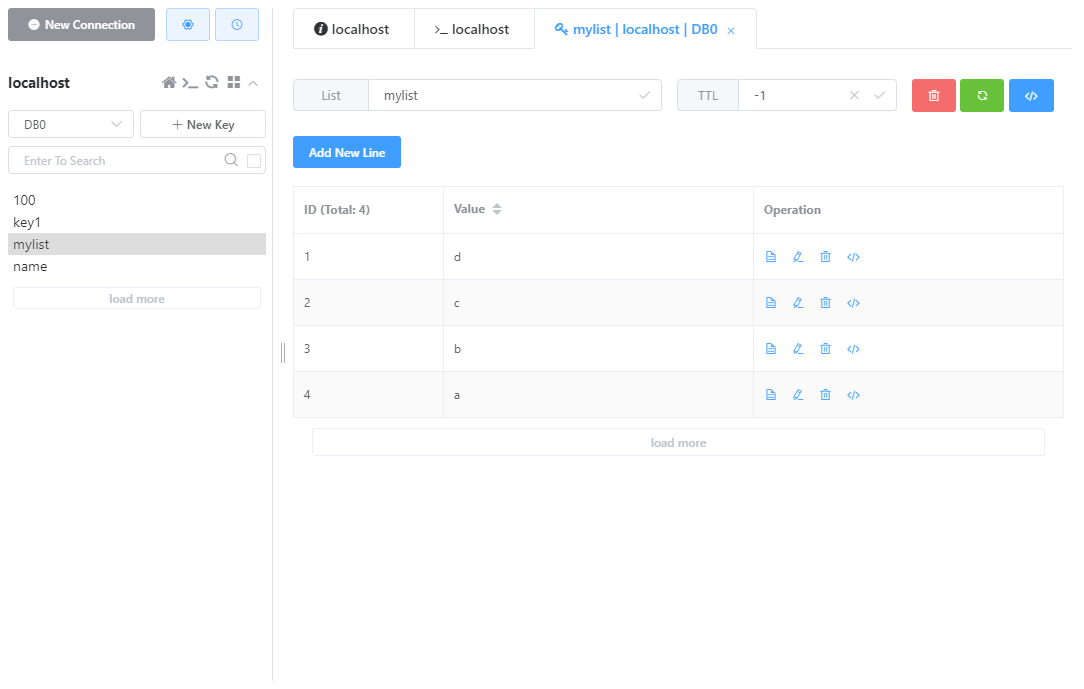Screen dimensions: 1084x689
Task: Clear TTL with the X icon
Action: coord(854,95)
